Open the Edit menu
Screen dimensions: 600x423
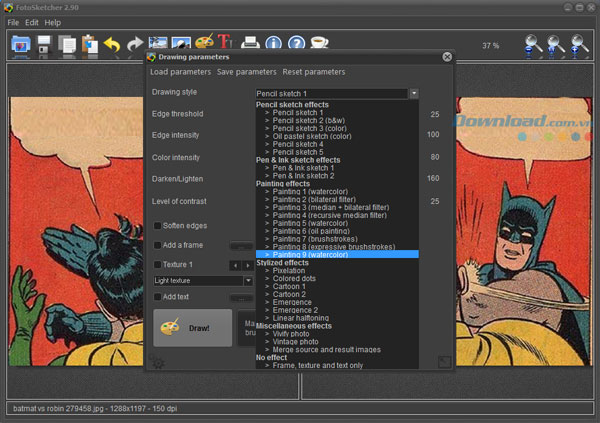click(x=32, y=23)
